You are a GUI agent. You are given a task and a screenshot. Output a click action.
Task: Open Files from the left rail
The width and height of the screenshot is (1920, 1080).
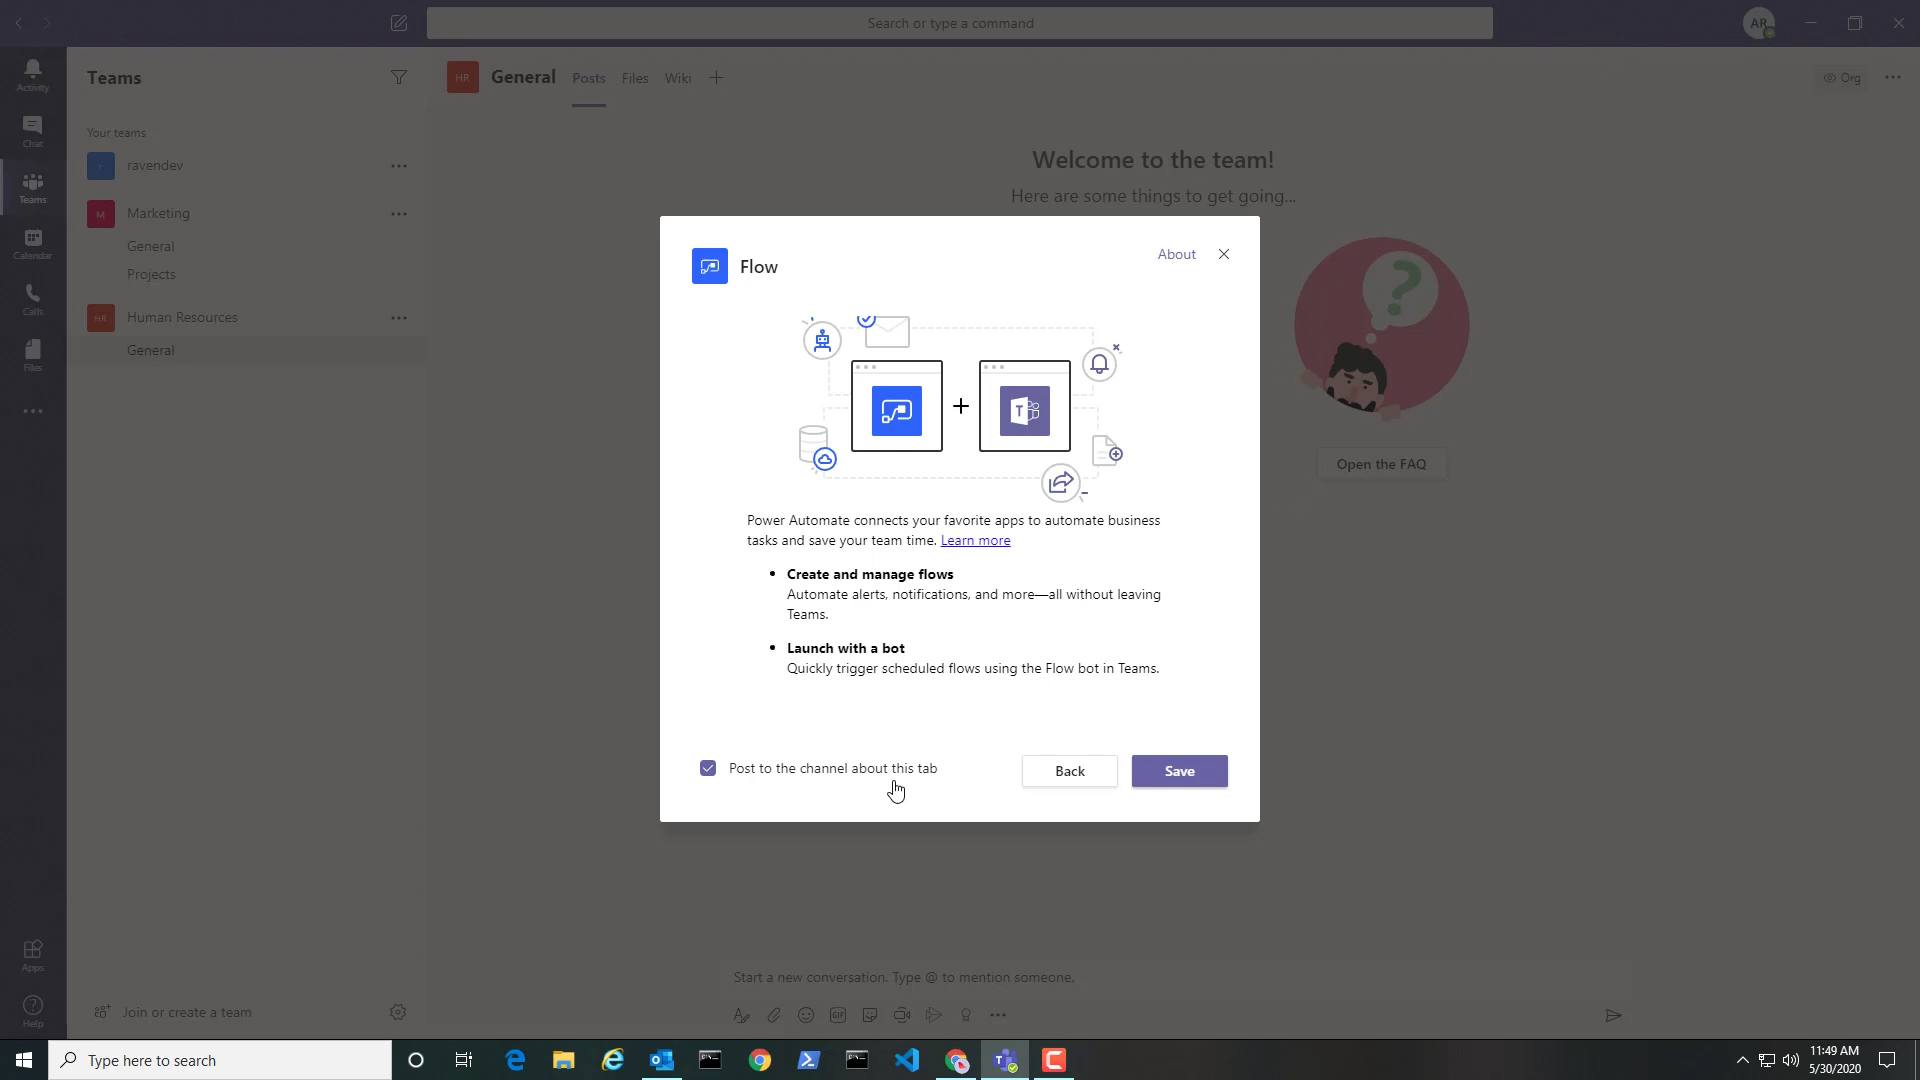pyautogui.click(x=33, y=355)
